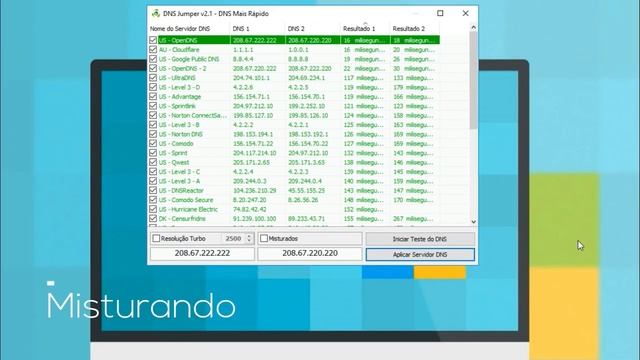
Task: Select the US - DNSReactor row
Action: point(294,190)
